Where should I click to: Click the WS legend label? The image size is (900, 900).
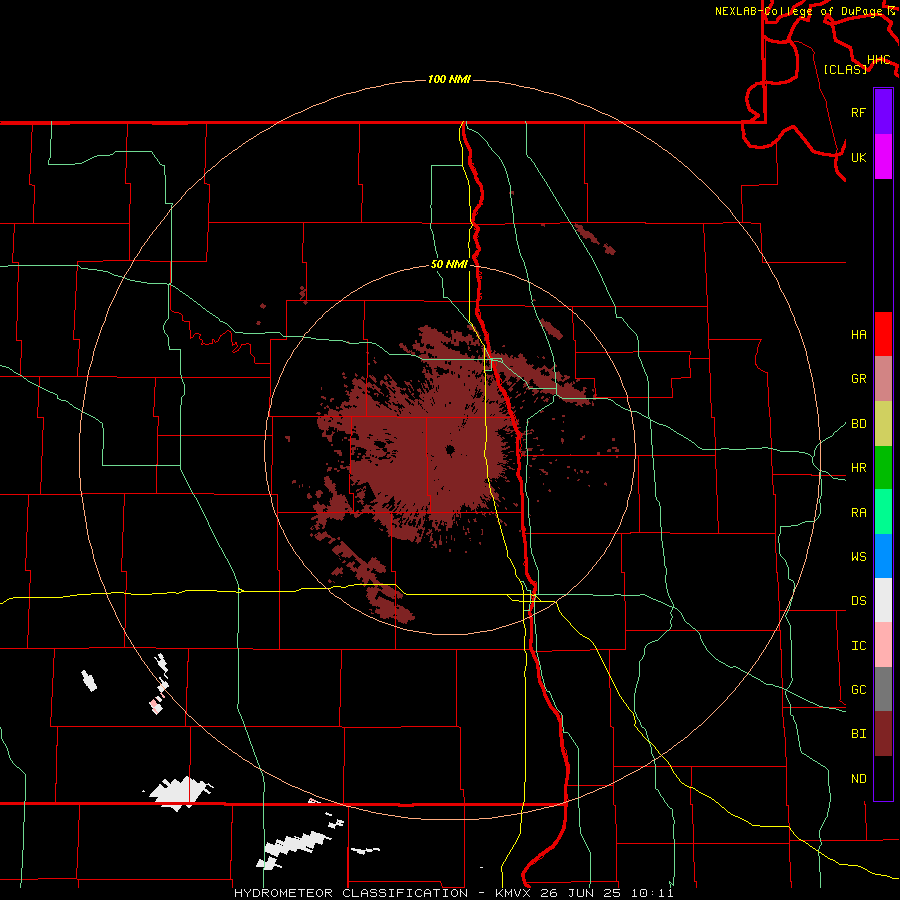pos(858,556)
